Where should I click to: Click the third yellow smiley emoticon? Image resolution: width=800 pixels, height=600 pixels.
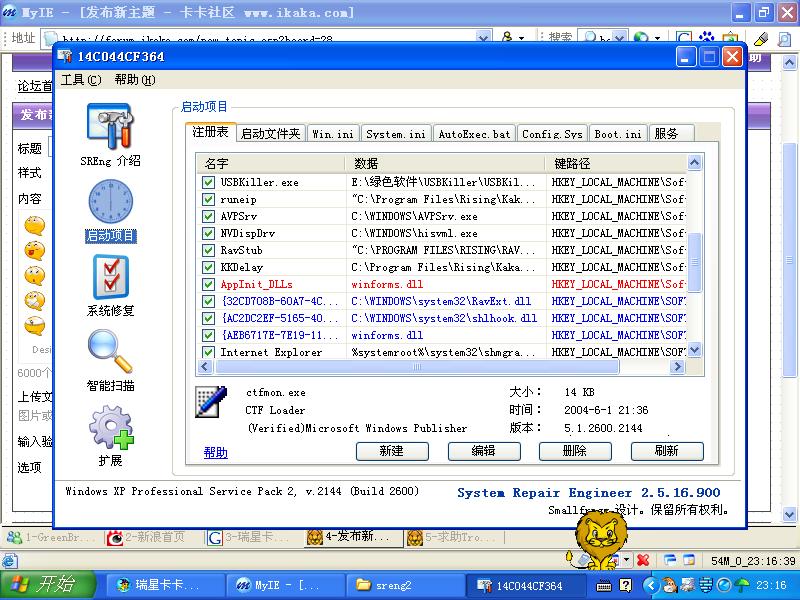pos(35,275)
